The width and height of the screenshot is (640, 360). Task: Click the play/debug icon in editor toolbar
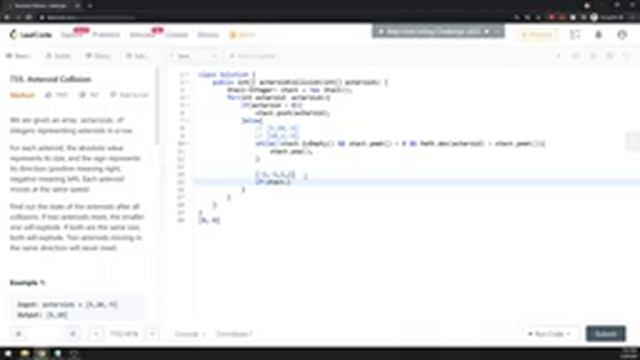[x=593, y=56]
